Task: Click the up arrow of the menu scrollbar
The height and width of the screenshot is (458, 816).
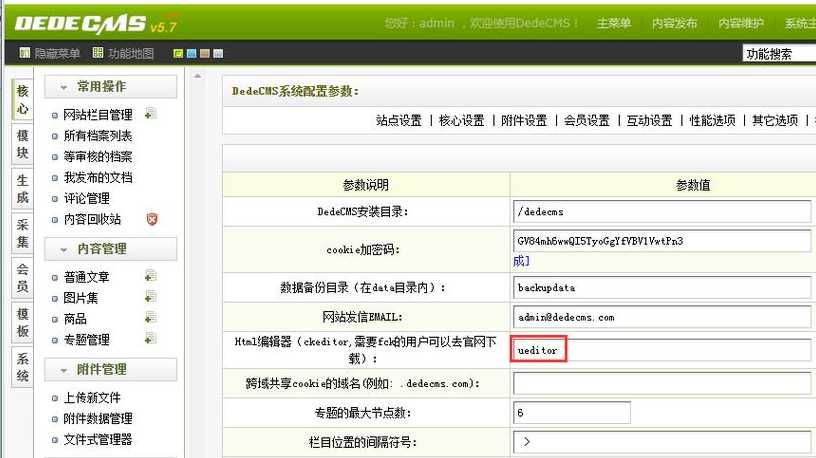Action: pyautogui.click(x=198, y=76)
